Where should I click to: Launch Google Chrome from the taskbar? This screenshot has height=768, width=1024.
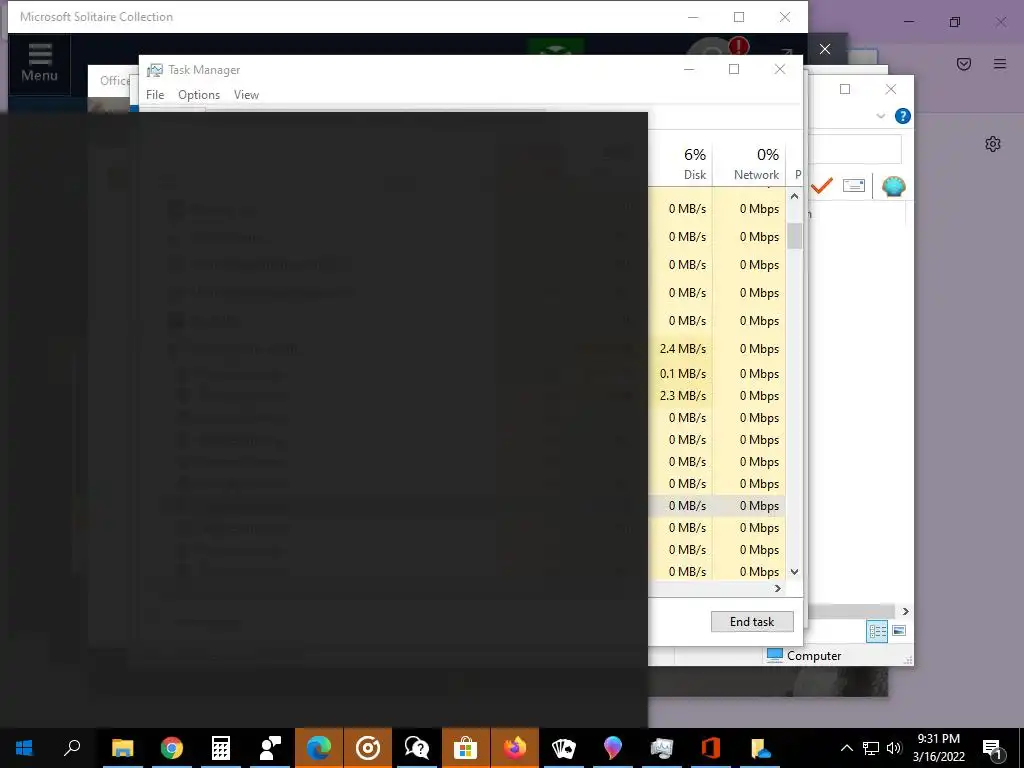(x=172, y=748)
